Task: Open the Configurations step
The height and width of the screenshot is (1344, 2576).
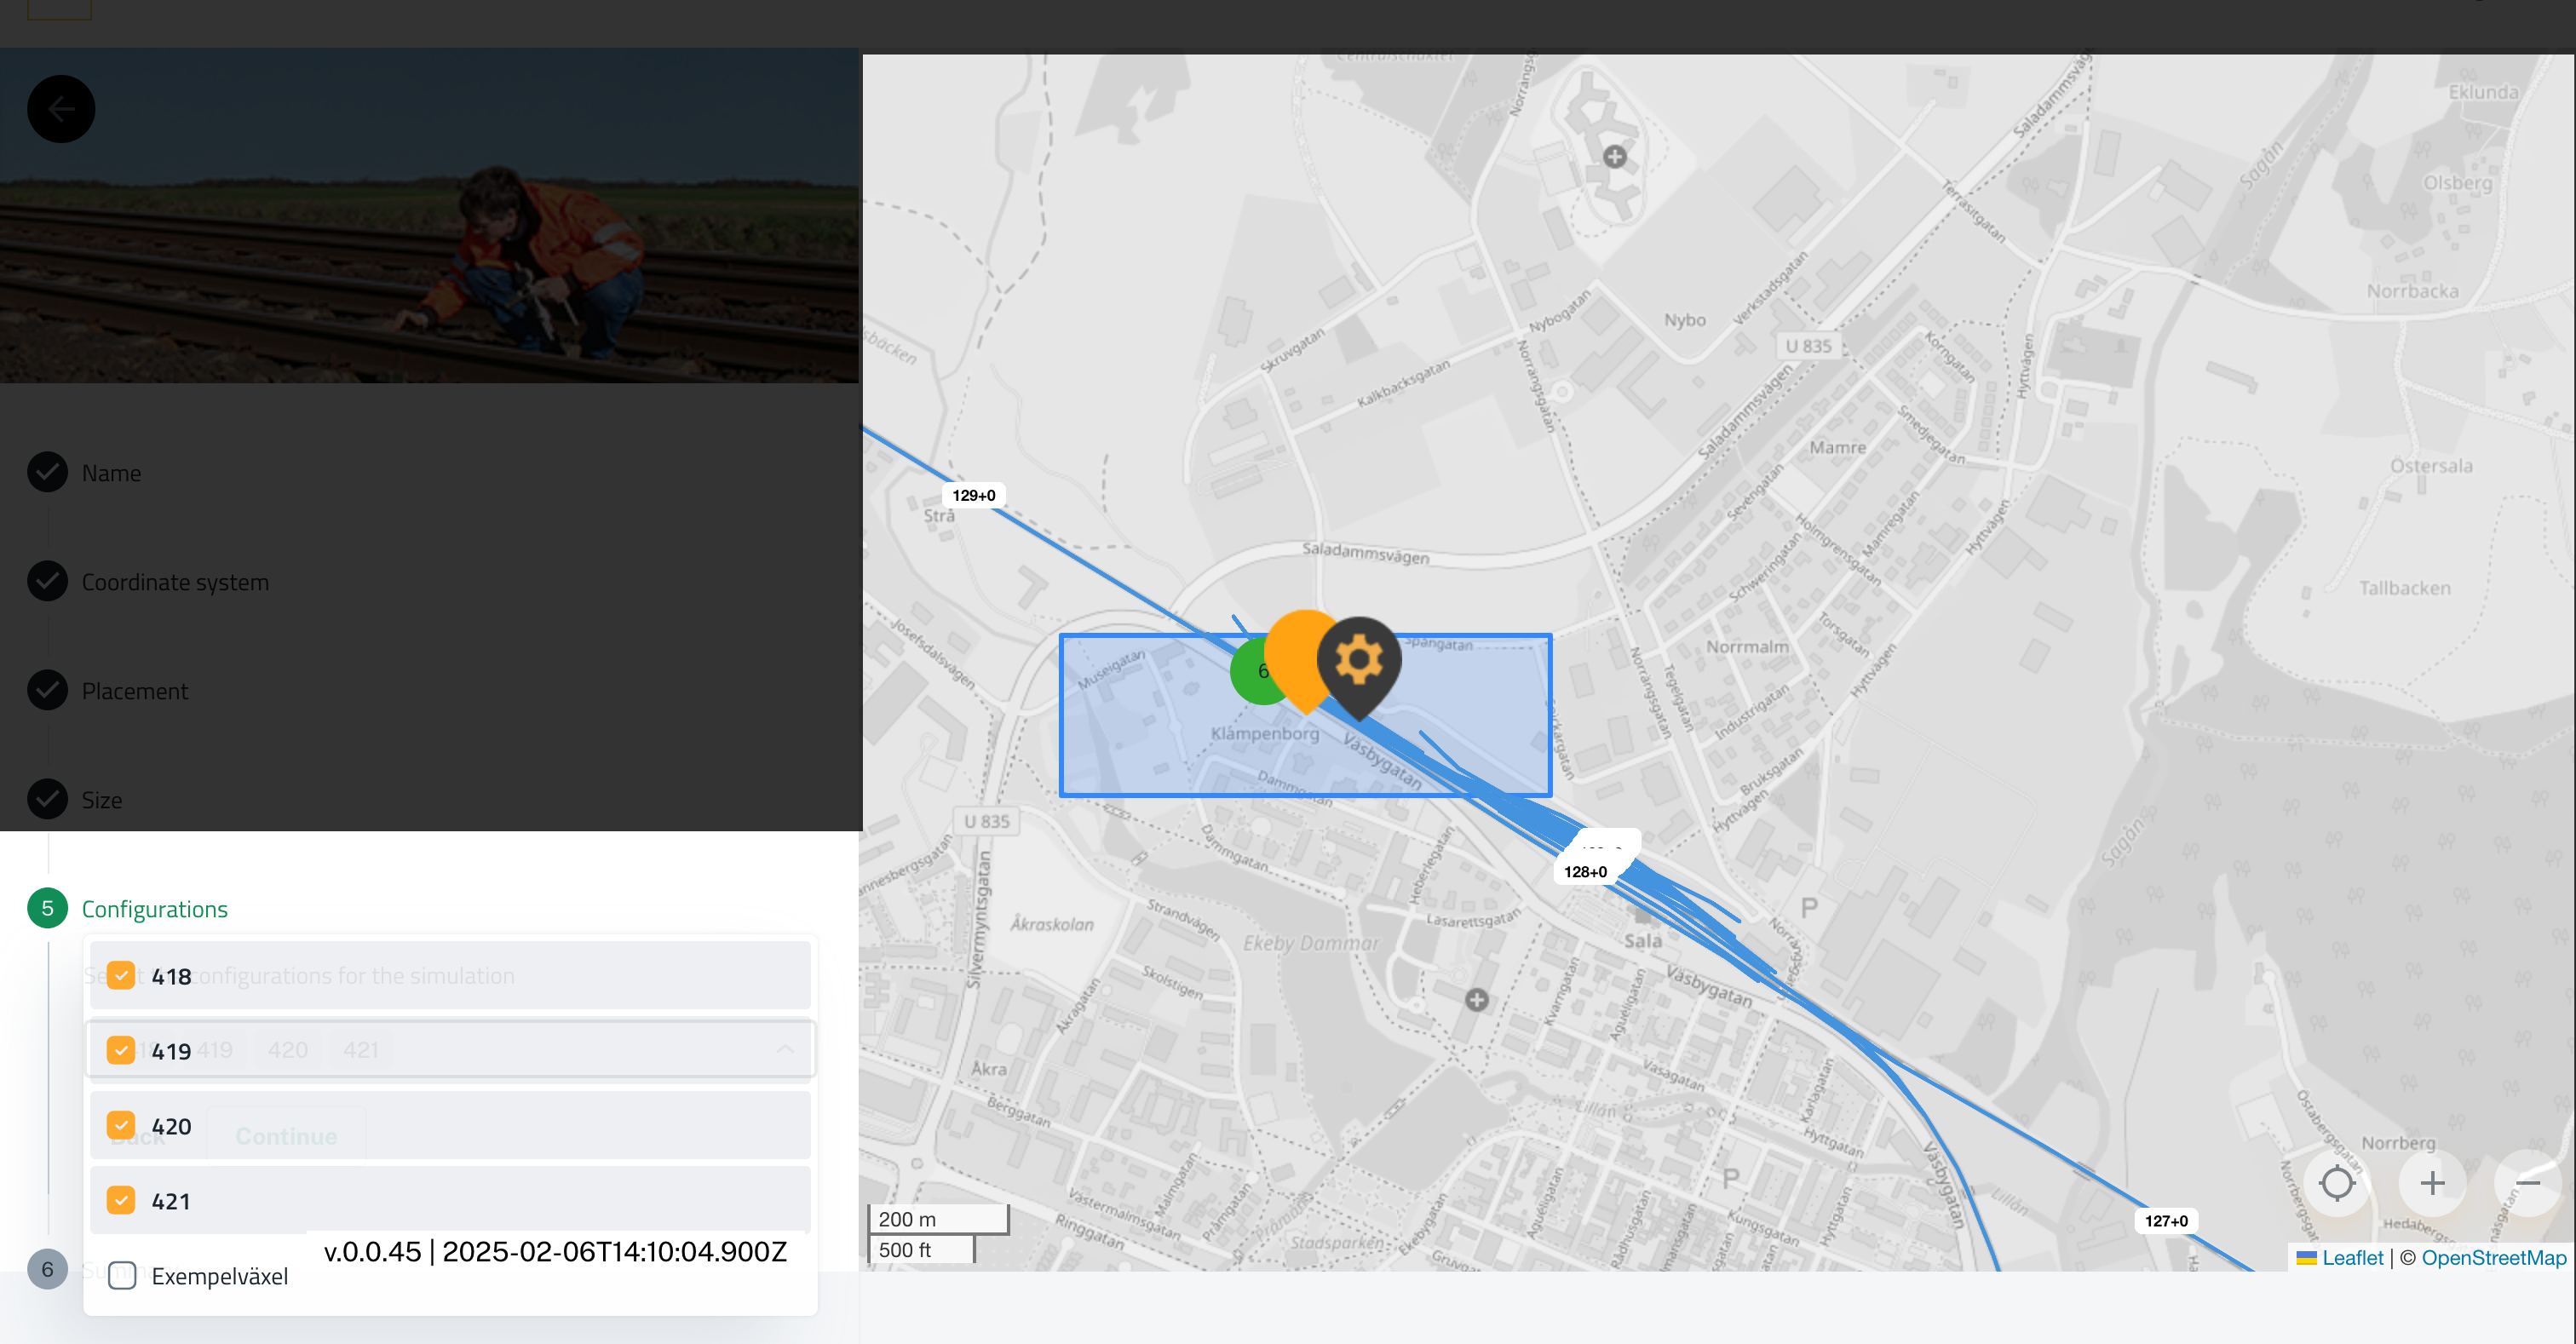Action: pos(155,909)
